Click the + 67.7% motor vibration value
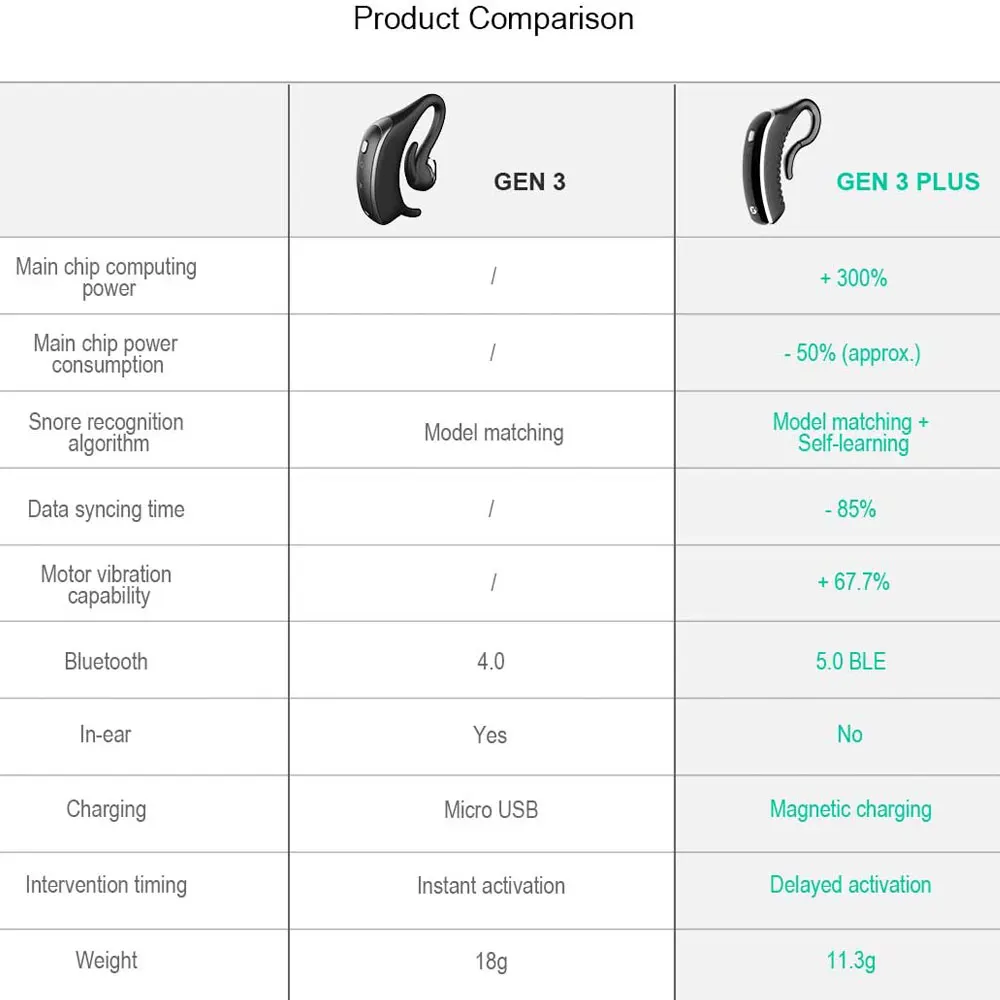1000x1000 pixels. click(853, 582)
